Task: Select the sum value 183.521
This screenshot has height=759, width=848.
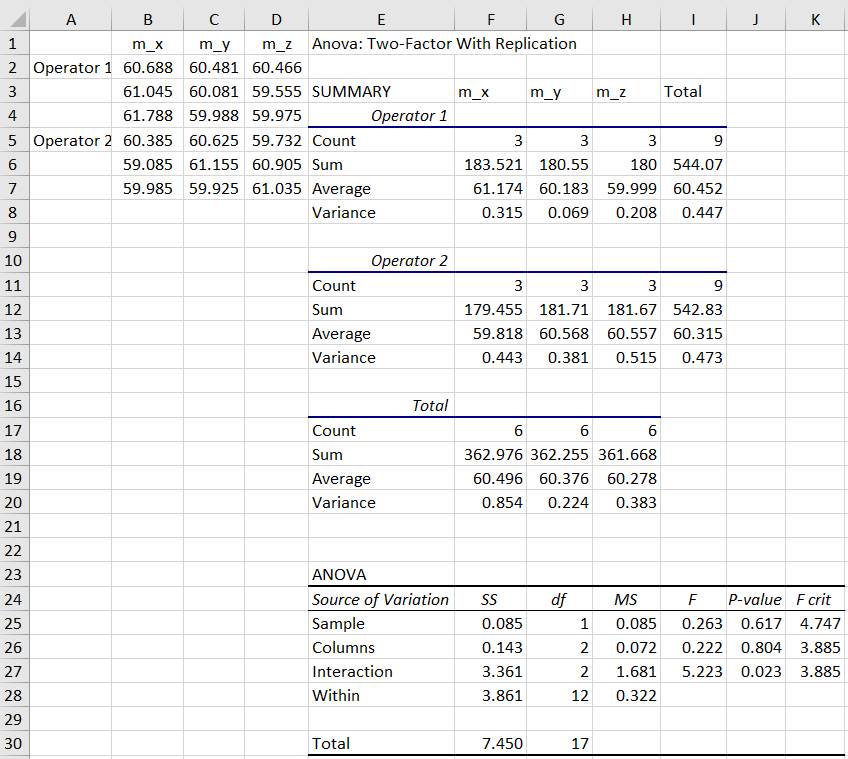Action: pos(493,164)
